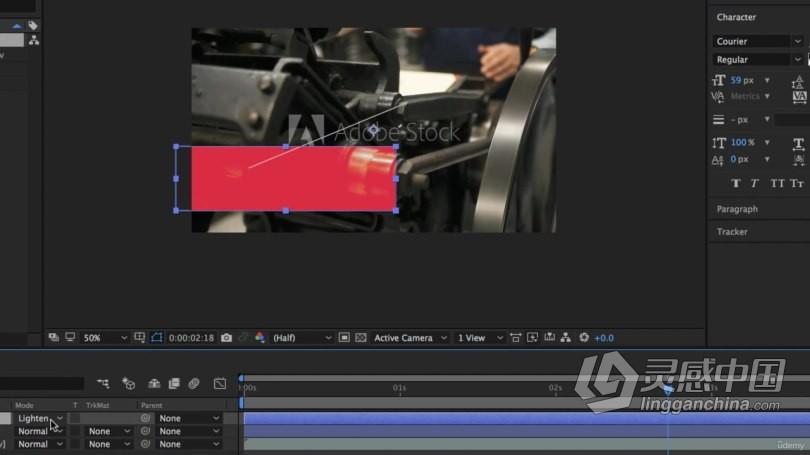Toggle the transparency grid

click(x=361, y=338)
